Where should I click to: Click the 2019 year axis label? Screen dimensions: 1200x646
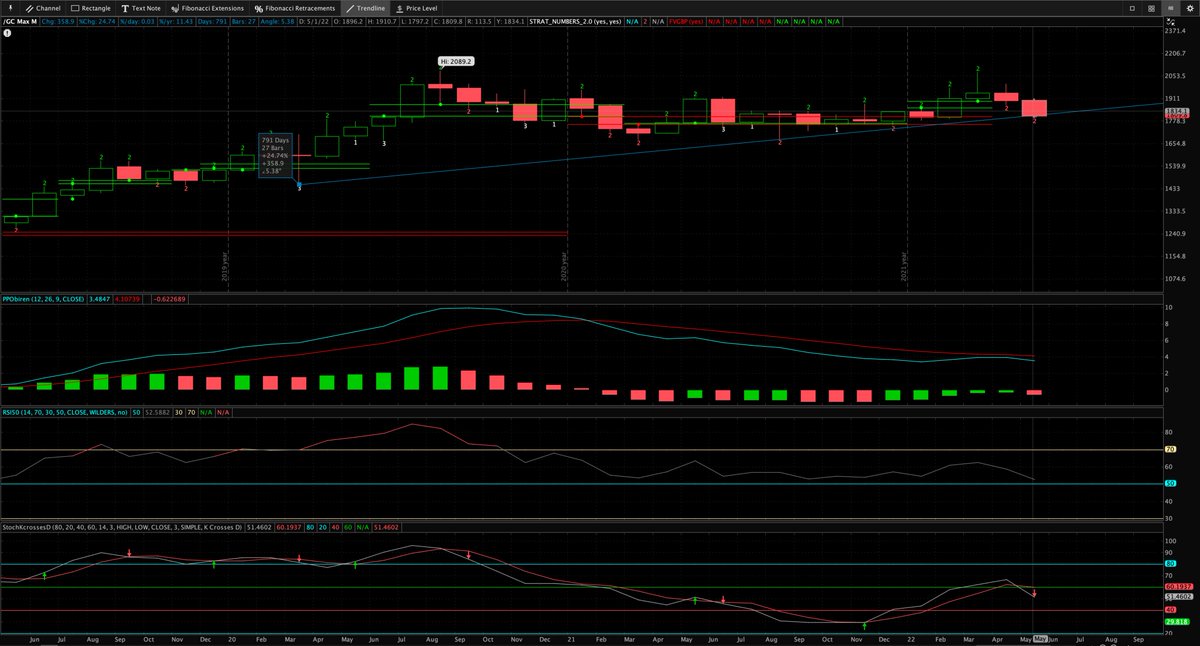tap(225, 266)
